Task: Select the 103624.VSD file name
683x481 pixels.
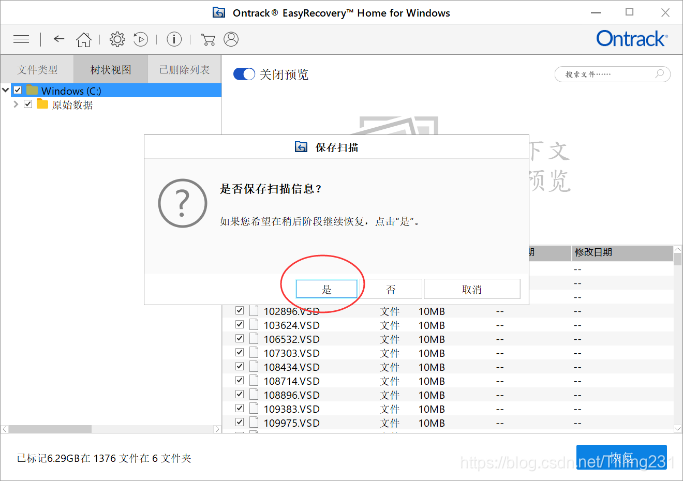Action: (x=291, y=325)
